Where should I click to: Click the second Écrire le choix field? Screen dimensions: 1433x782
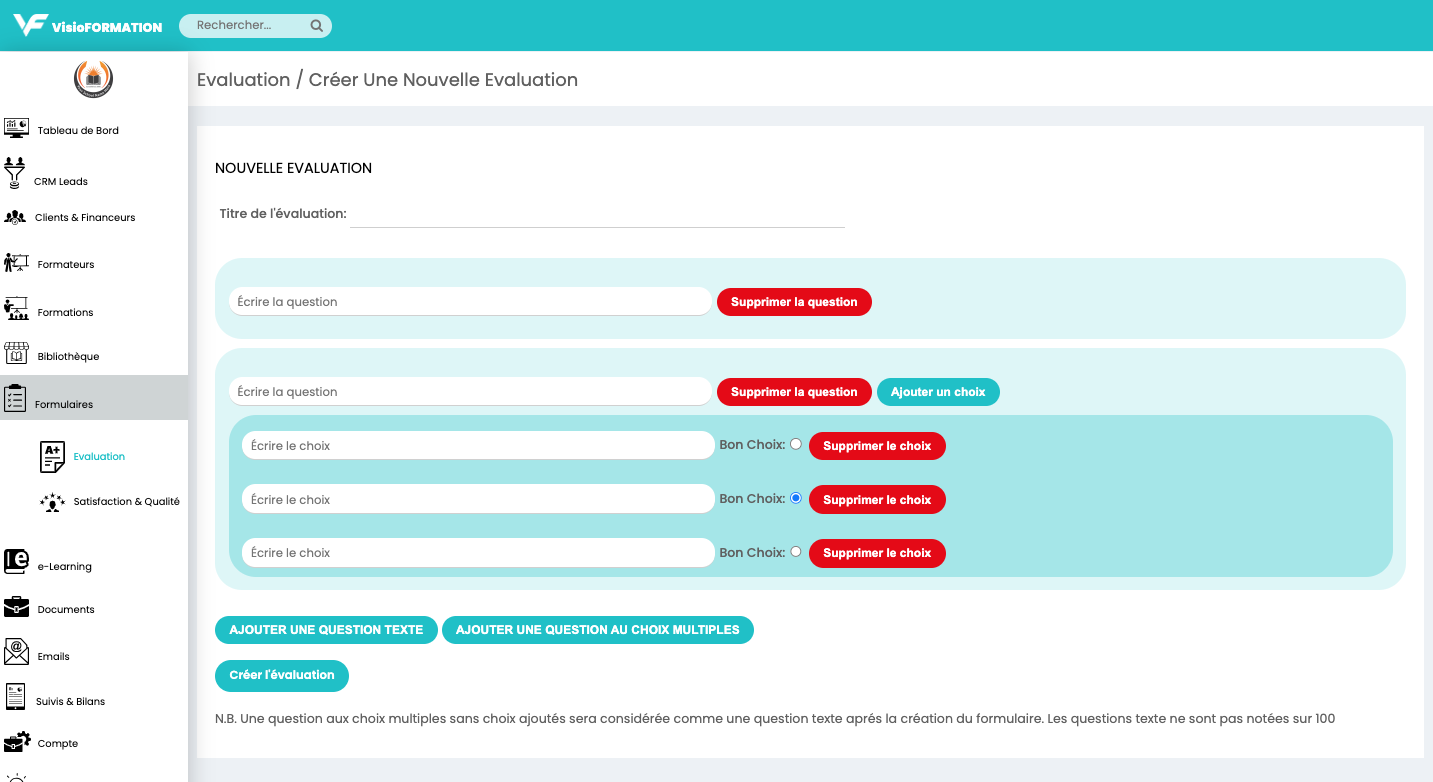(478, 500)
